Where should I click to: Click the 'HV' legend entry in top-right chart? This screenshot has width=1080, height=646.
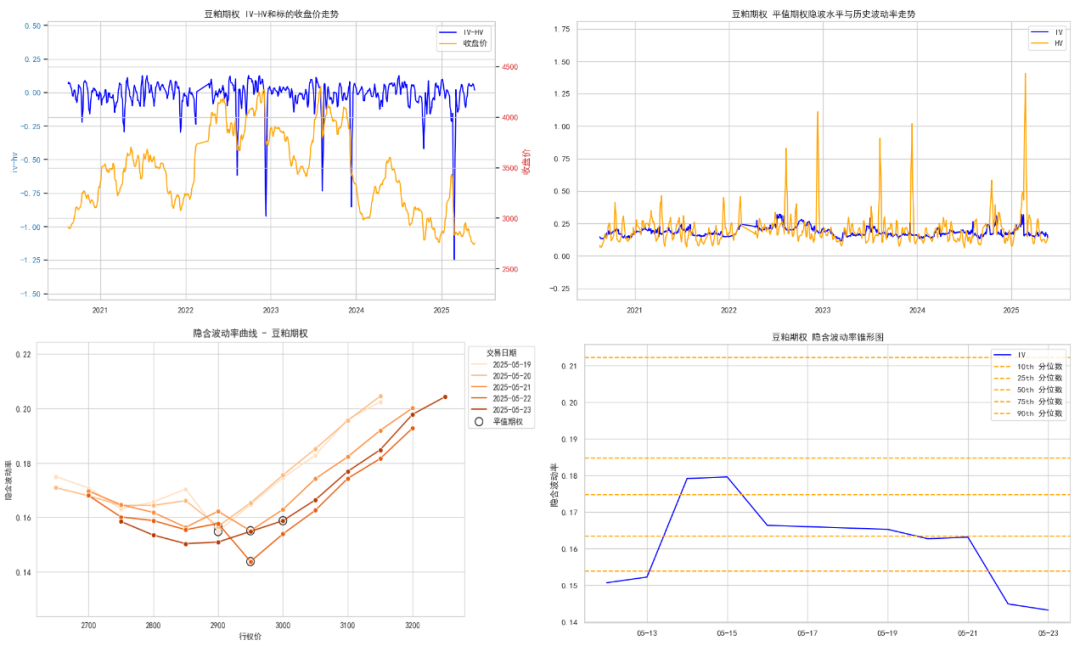point(1048,43)
